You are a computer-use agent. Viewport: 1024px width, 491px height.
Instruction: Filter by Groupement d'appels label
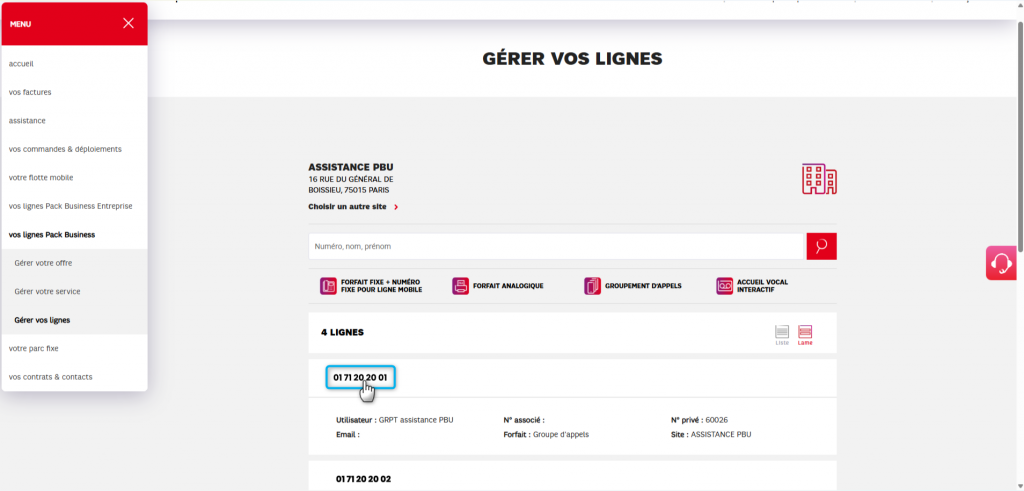pyautogui.click(x=643, y=286)
